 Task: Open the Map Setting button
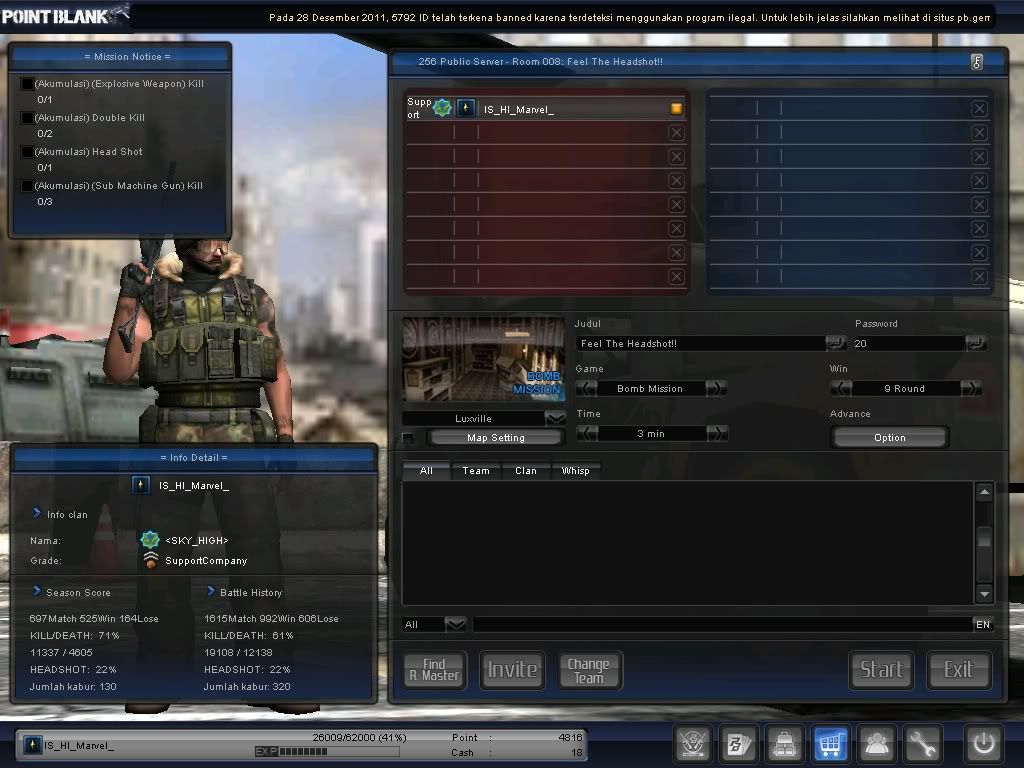click(x=496, y=438)
